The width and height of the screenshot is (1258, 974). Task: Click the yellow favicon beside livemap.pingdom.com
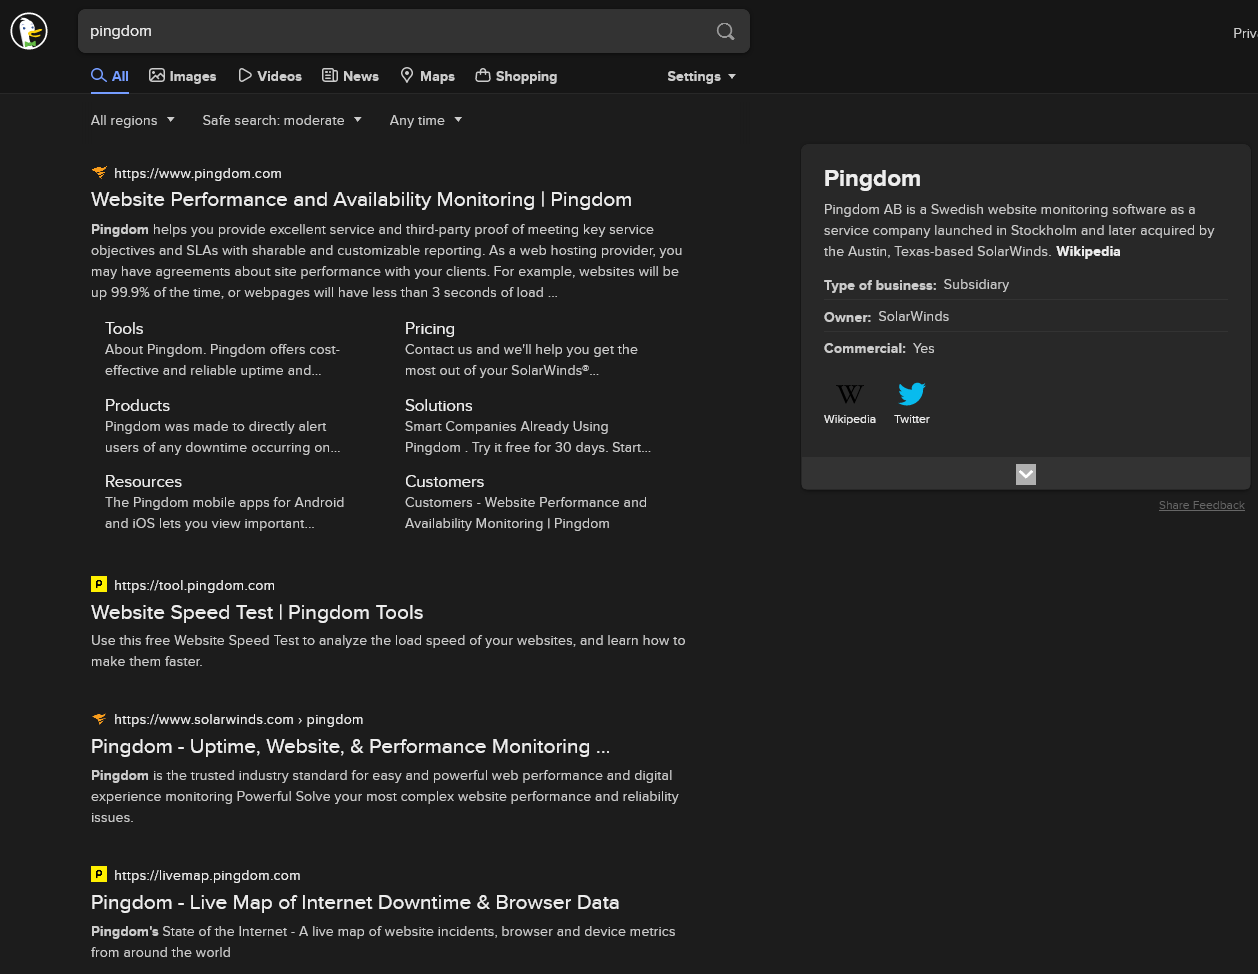tap(99, 874)
